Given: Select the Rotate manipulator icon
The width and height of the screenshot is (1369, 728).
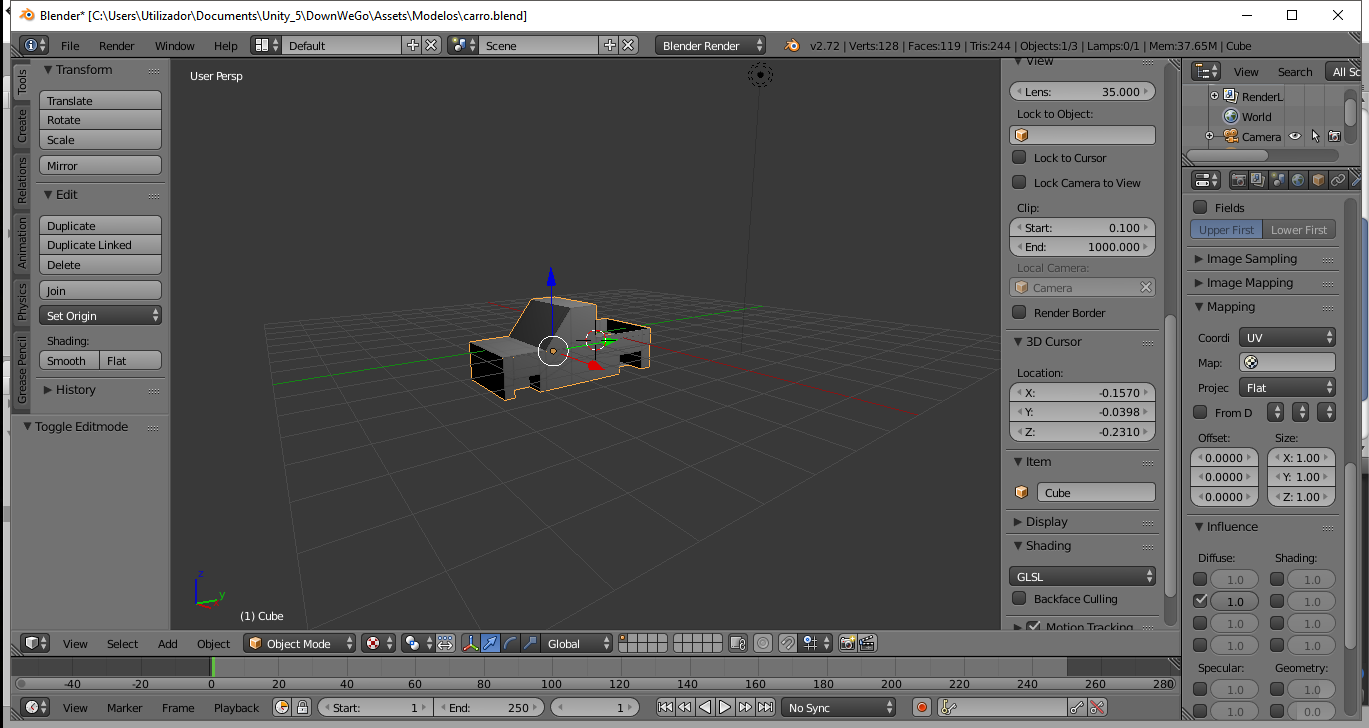Looking at the screenshot, I should [x=510, y=643].
